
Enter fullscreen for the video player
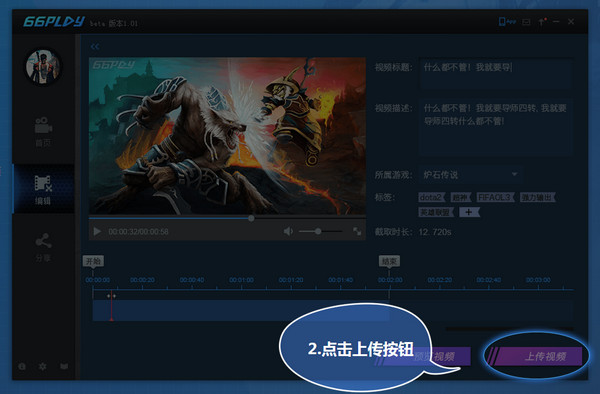click(357, 231)
